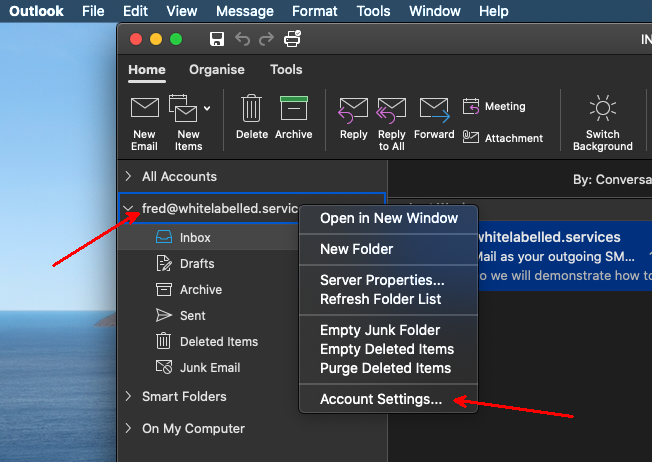Viewport: 652px width, 462px height.
Task: Click the Undo arrow in title bar
Action: click(242, 39)
